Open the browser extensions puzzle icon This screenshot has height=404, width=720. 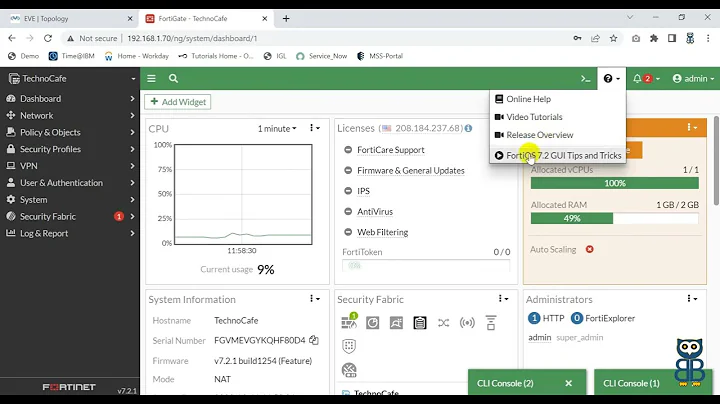pyautogui.click(x=654, y=39)
